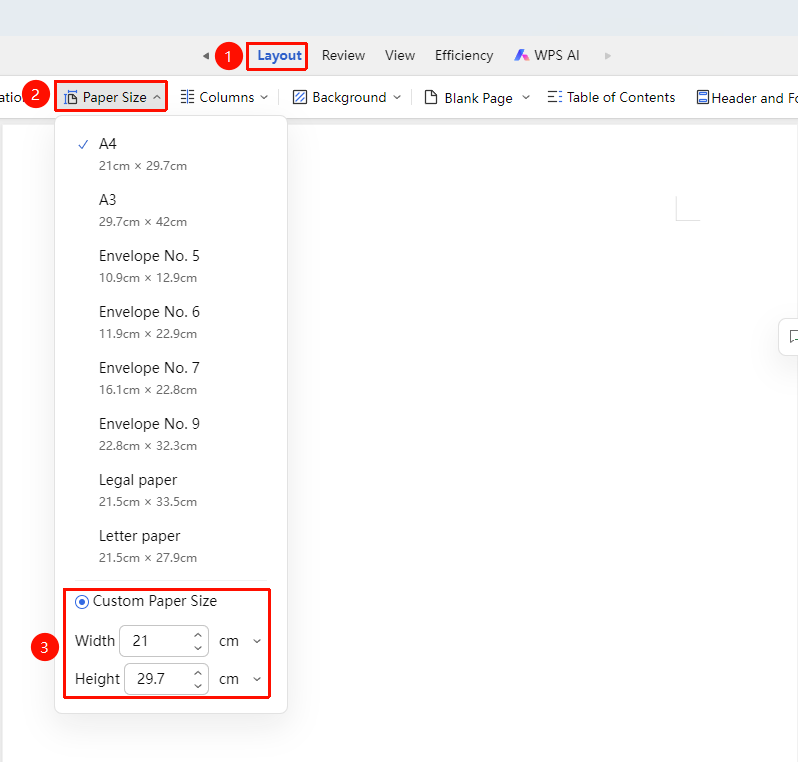798x762 pixels.
Task: Click the Width input field
Action: click(164, 641)
